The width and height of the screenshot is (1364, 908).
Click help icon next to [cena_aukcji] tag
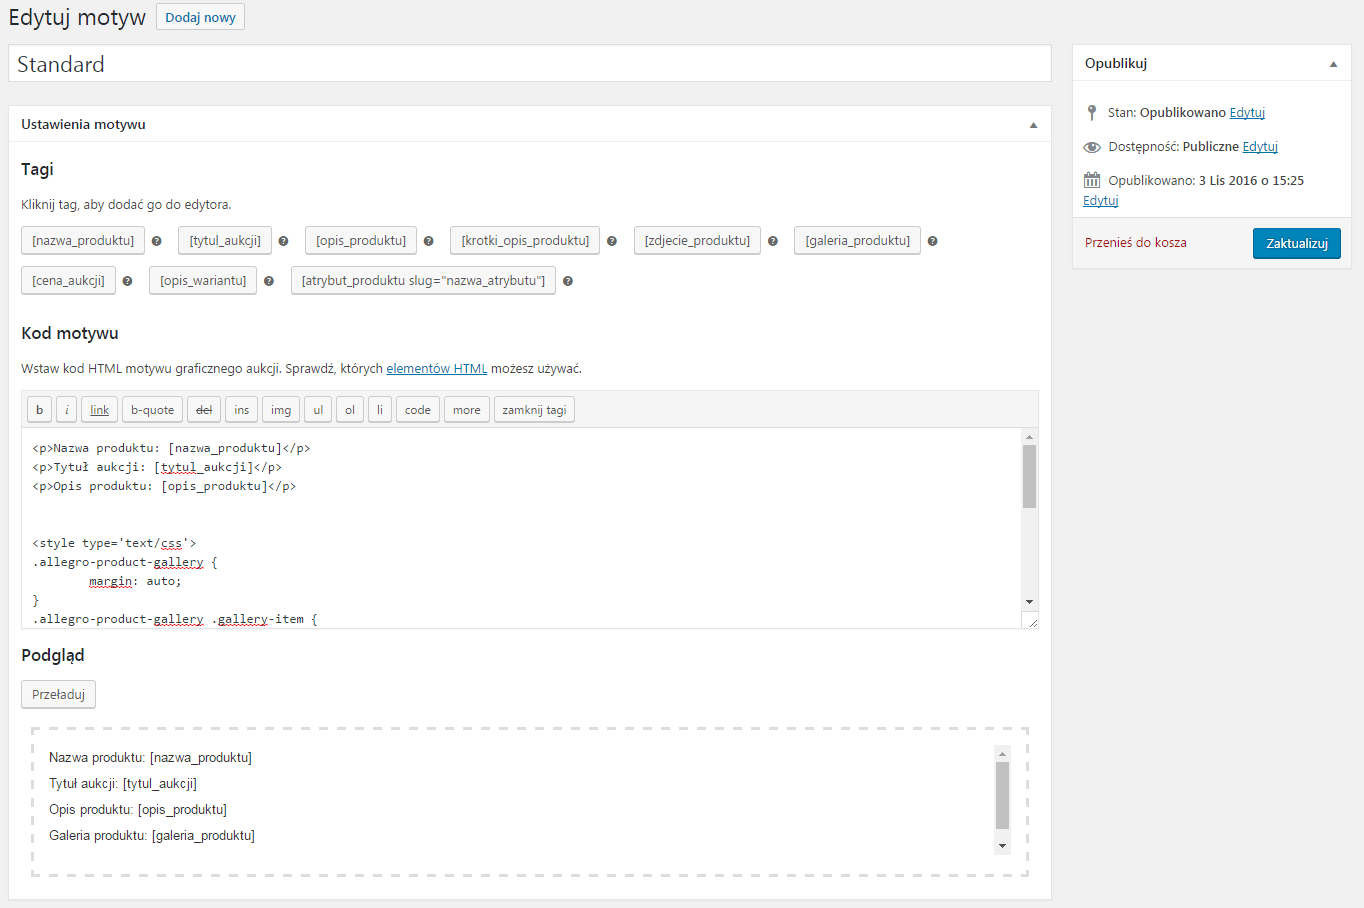pyautogui.click(x=127, y=281)
